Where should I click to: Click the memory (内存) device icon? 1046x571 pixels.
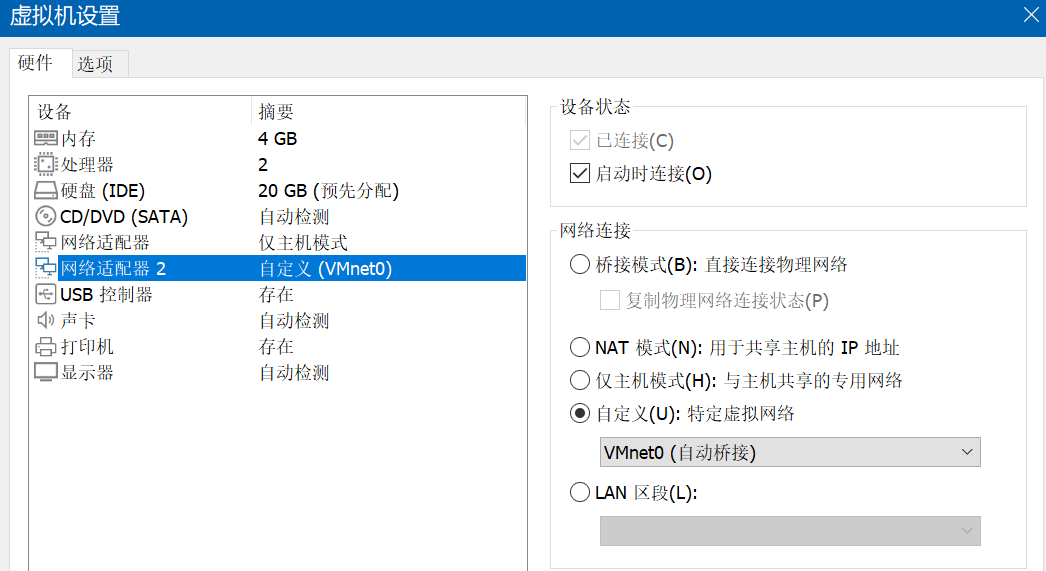46,139
